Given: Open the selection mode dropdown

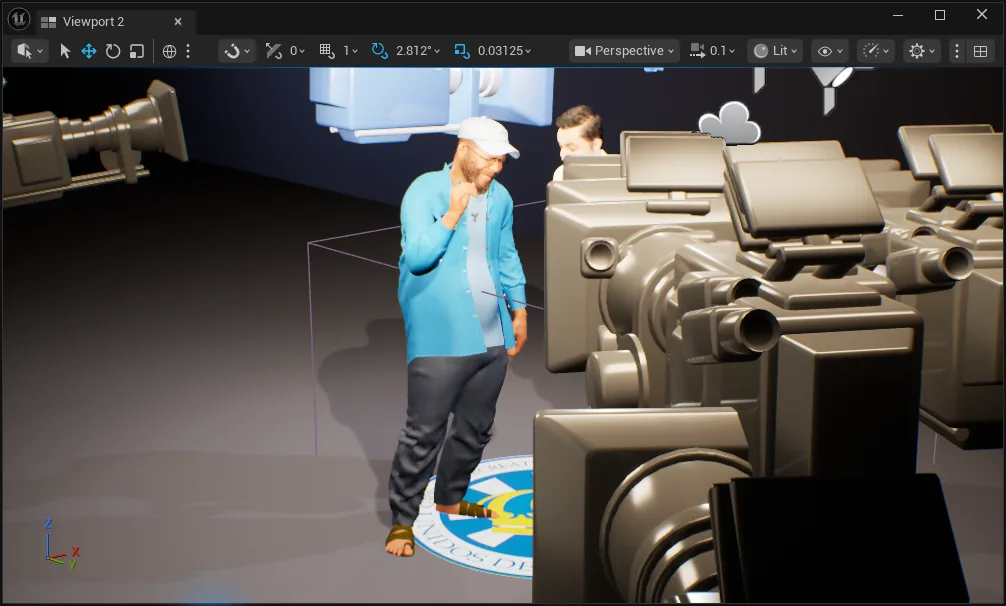Looking at the screenshot, I should click(x=30, y=51).
